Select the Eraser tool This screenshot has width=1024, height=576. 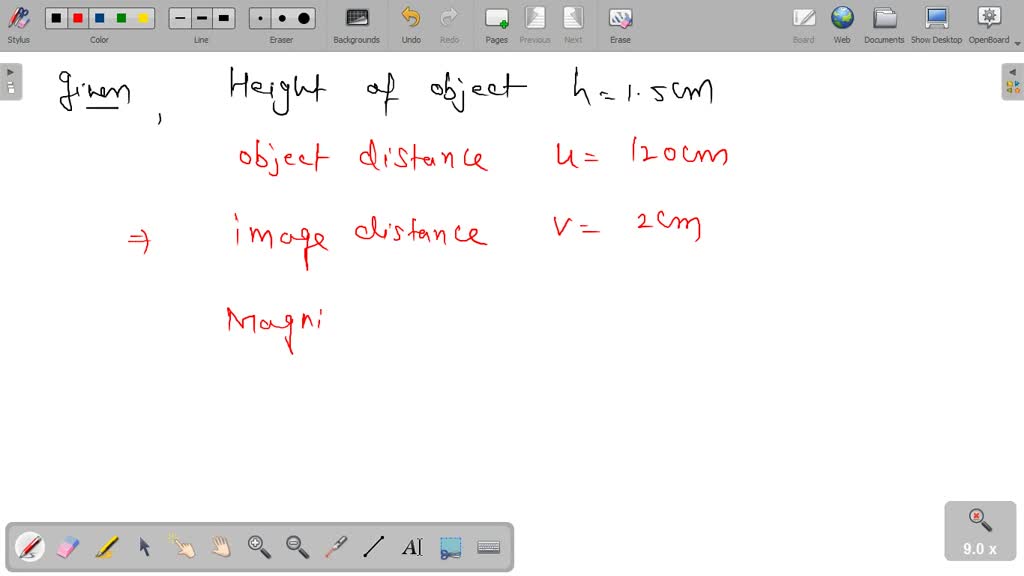tap(66, 547)
